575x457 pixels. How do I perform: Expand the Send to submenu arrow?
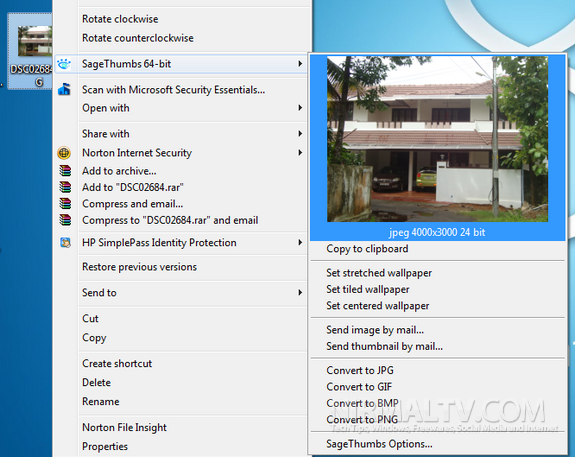click(x=300, y=292)
